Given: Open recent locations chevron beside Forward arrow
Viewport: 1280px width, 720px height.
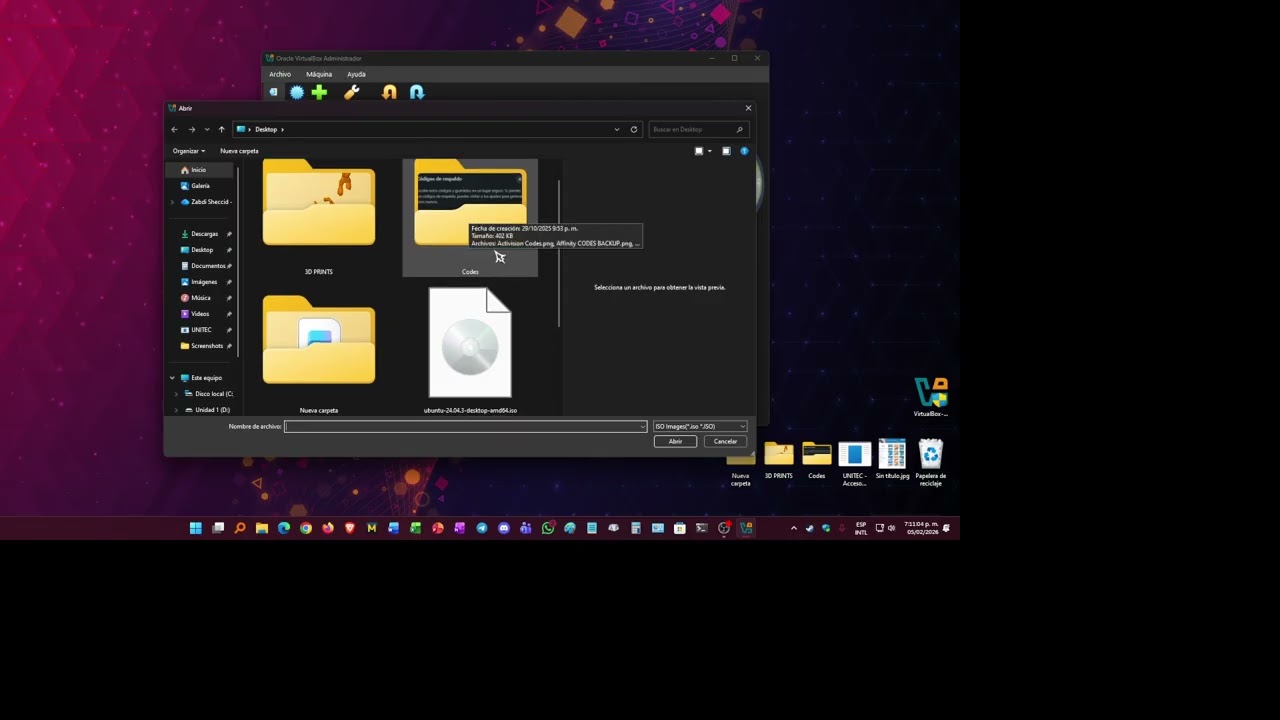Looking at the screenshot, I should click(207, 129).
